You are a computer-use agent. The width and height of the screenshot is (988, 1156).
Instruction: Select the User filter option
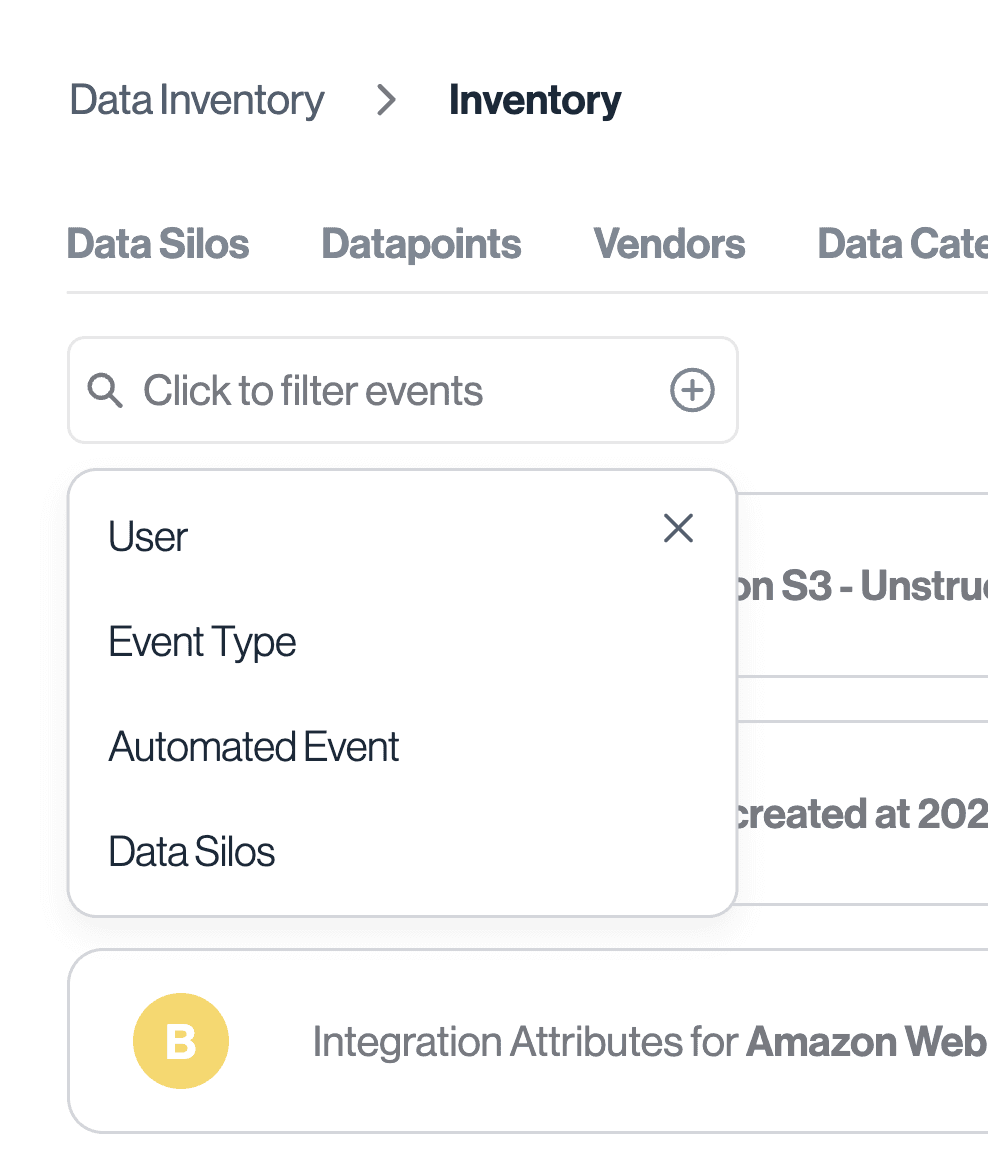tap(147, 536)
